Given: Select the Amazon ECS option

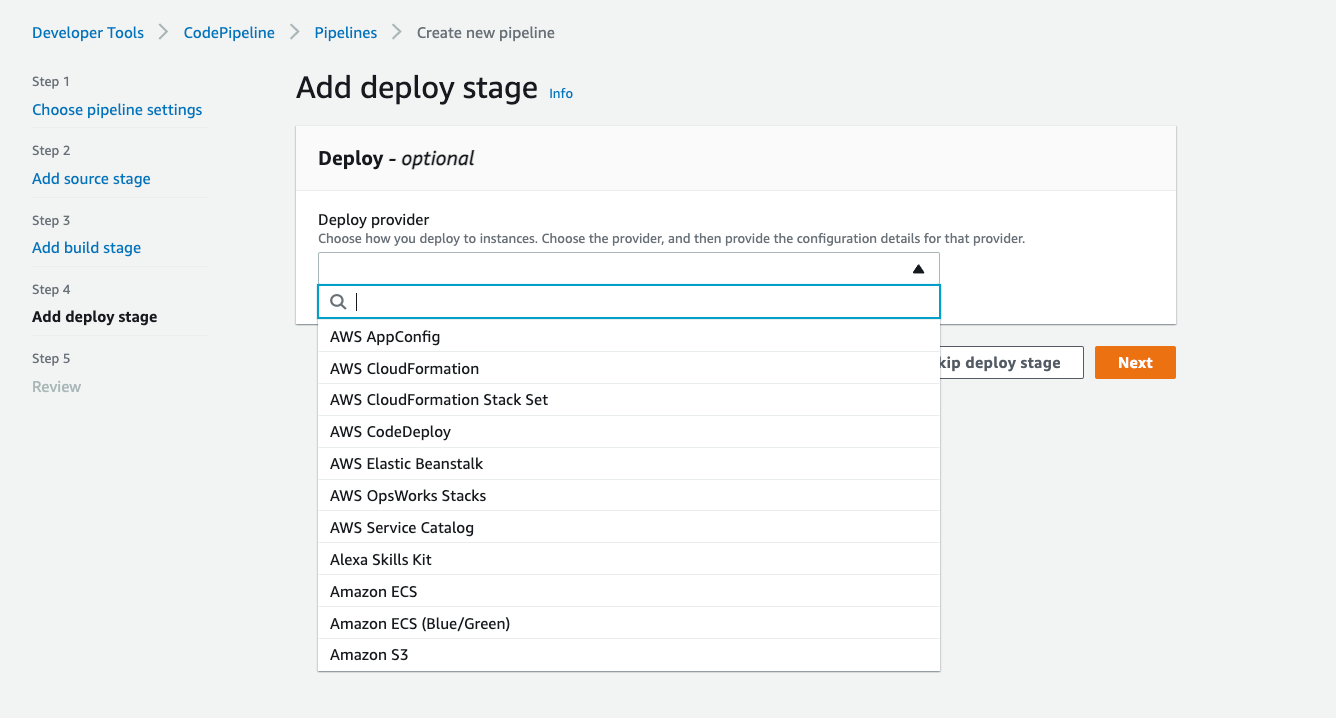Looking at the screenshot, I should pos(629,592).
